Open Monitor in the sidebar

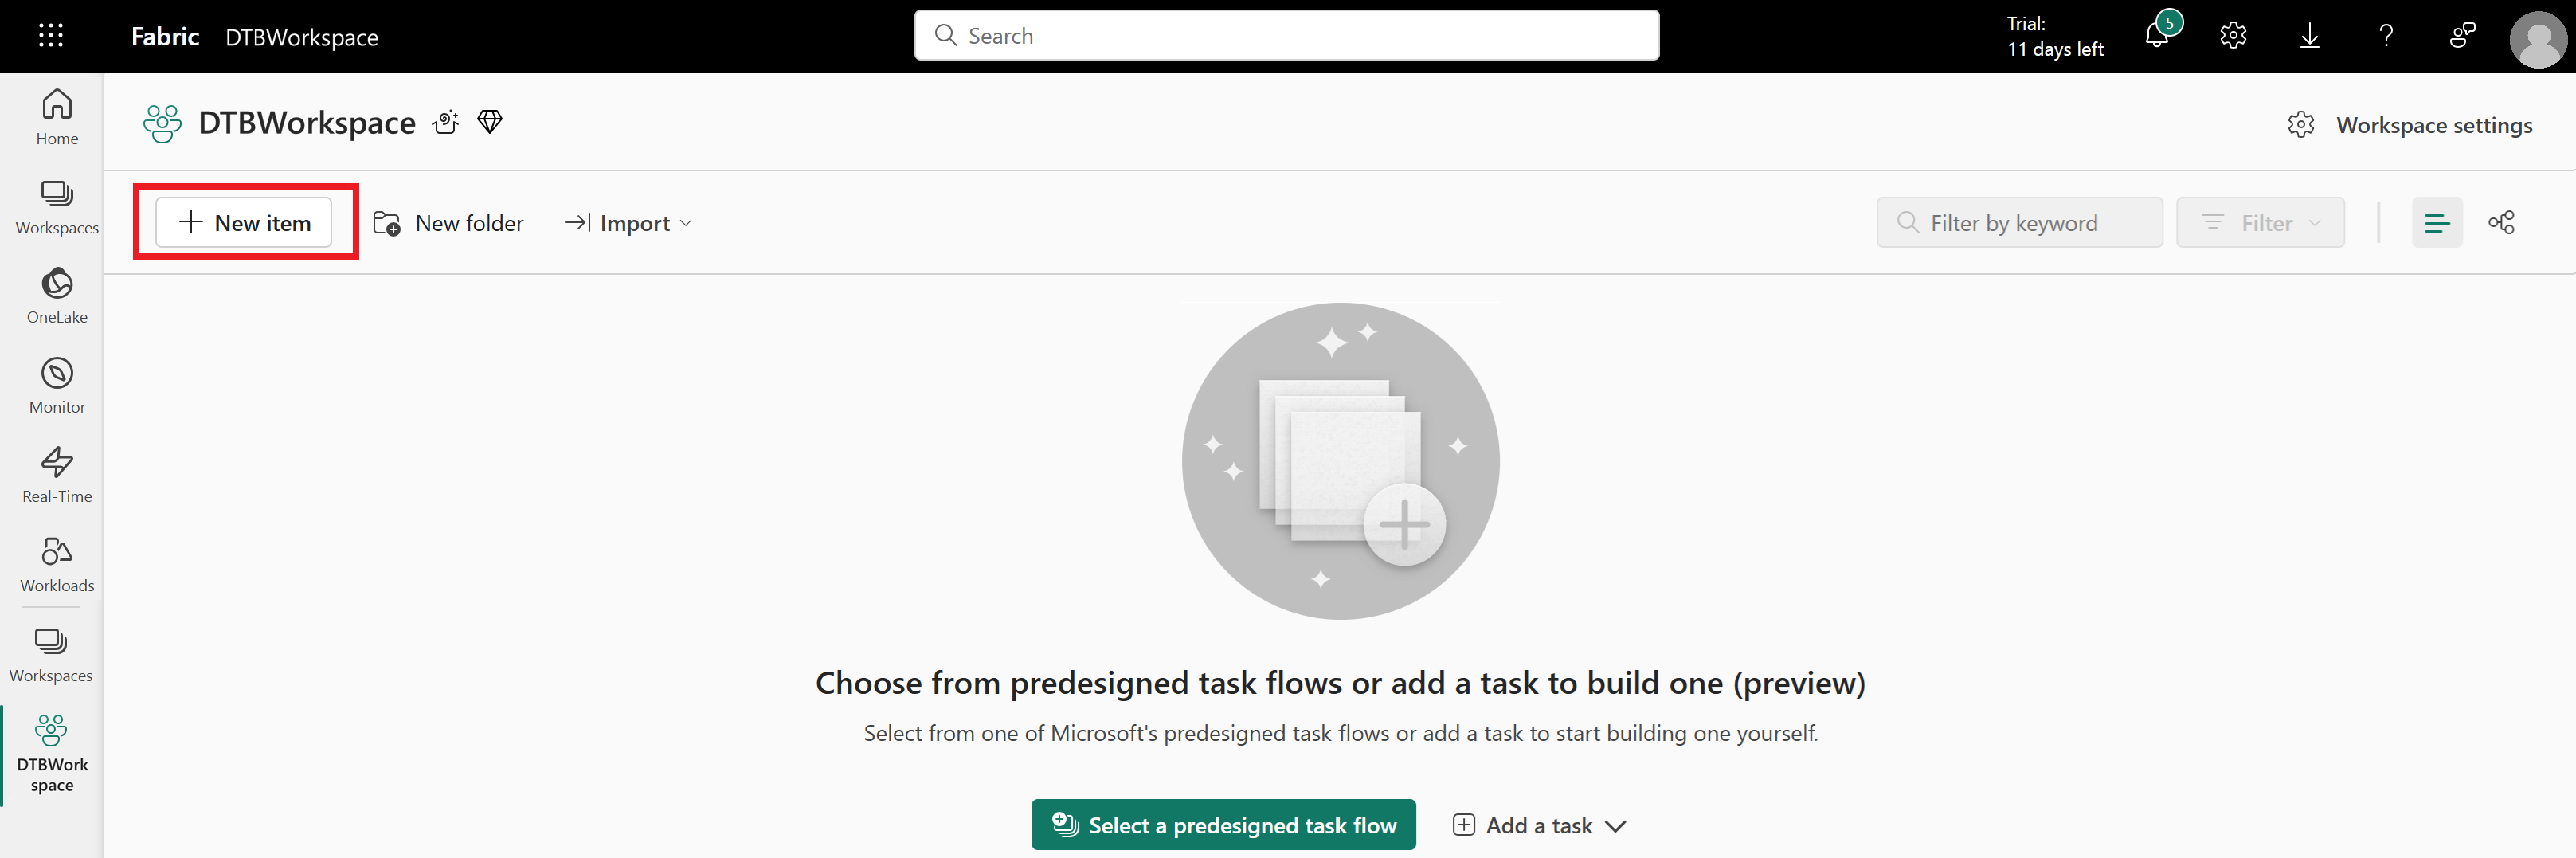click(57, 386)
